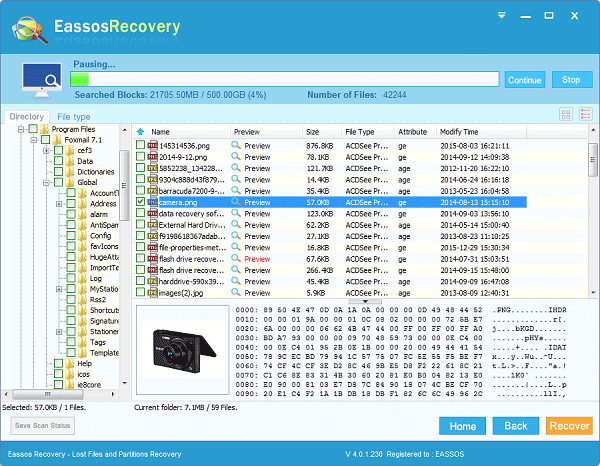Open the title bar dropdown menu icon

click(502, 15)
